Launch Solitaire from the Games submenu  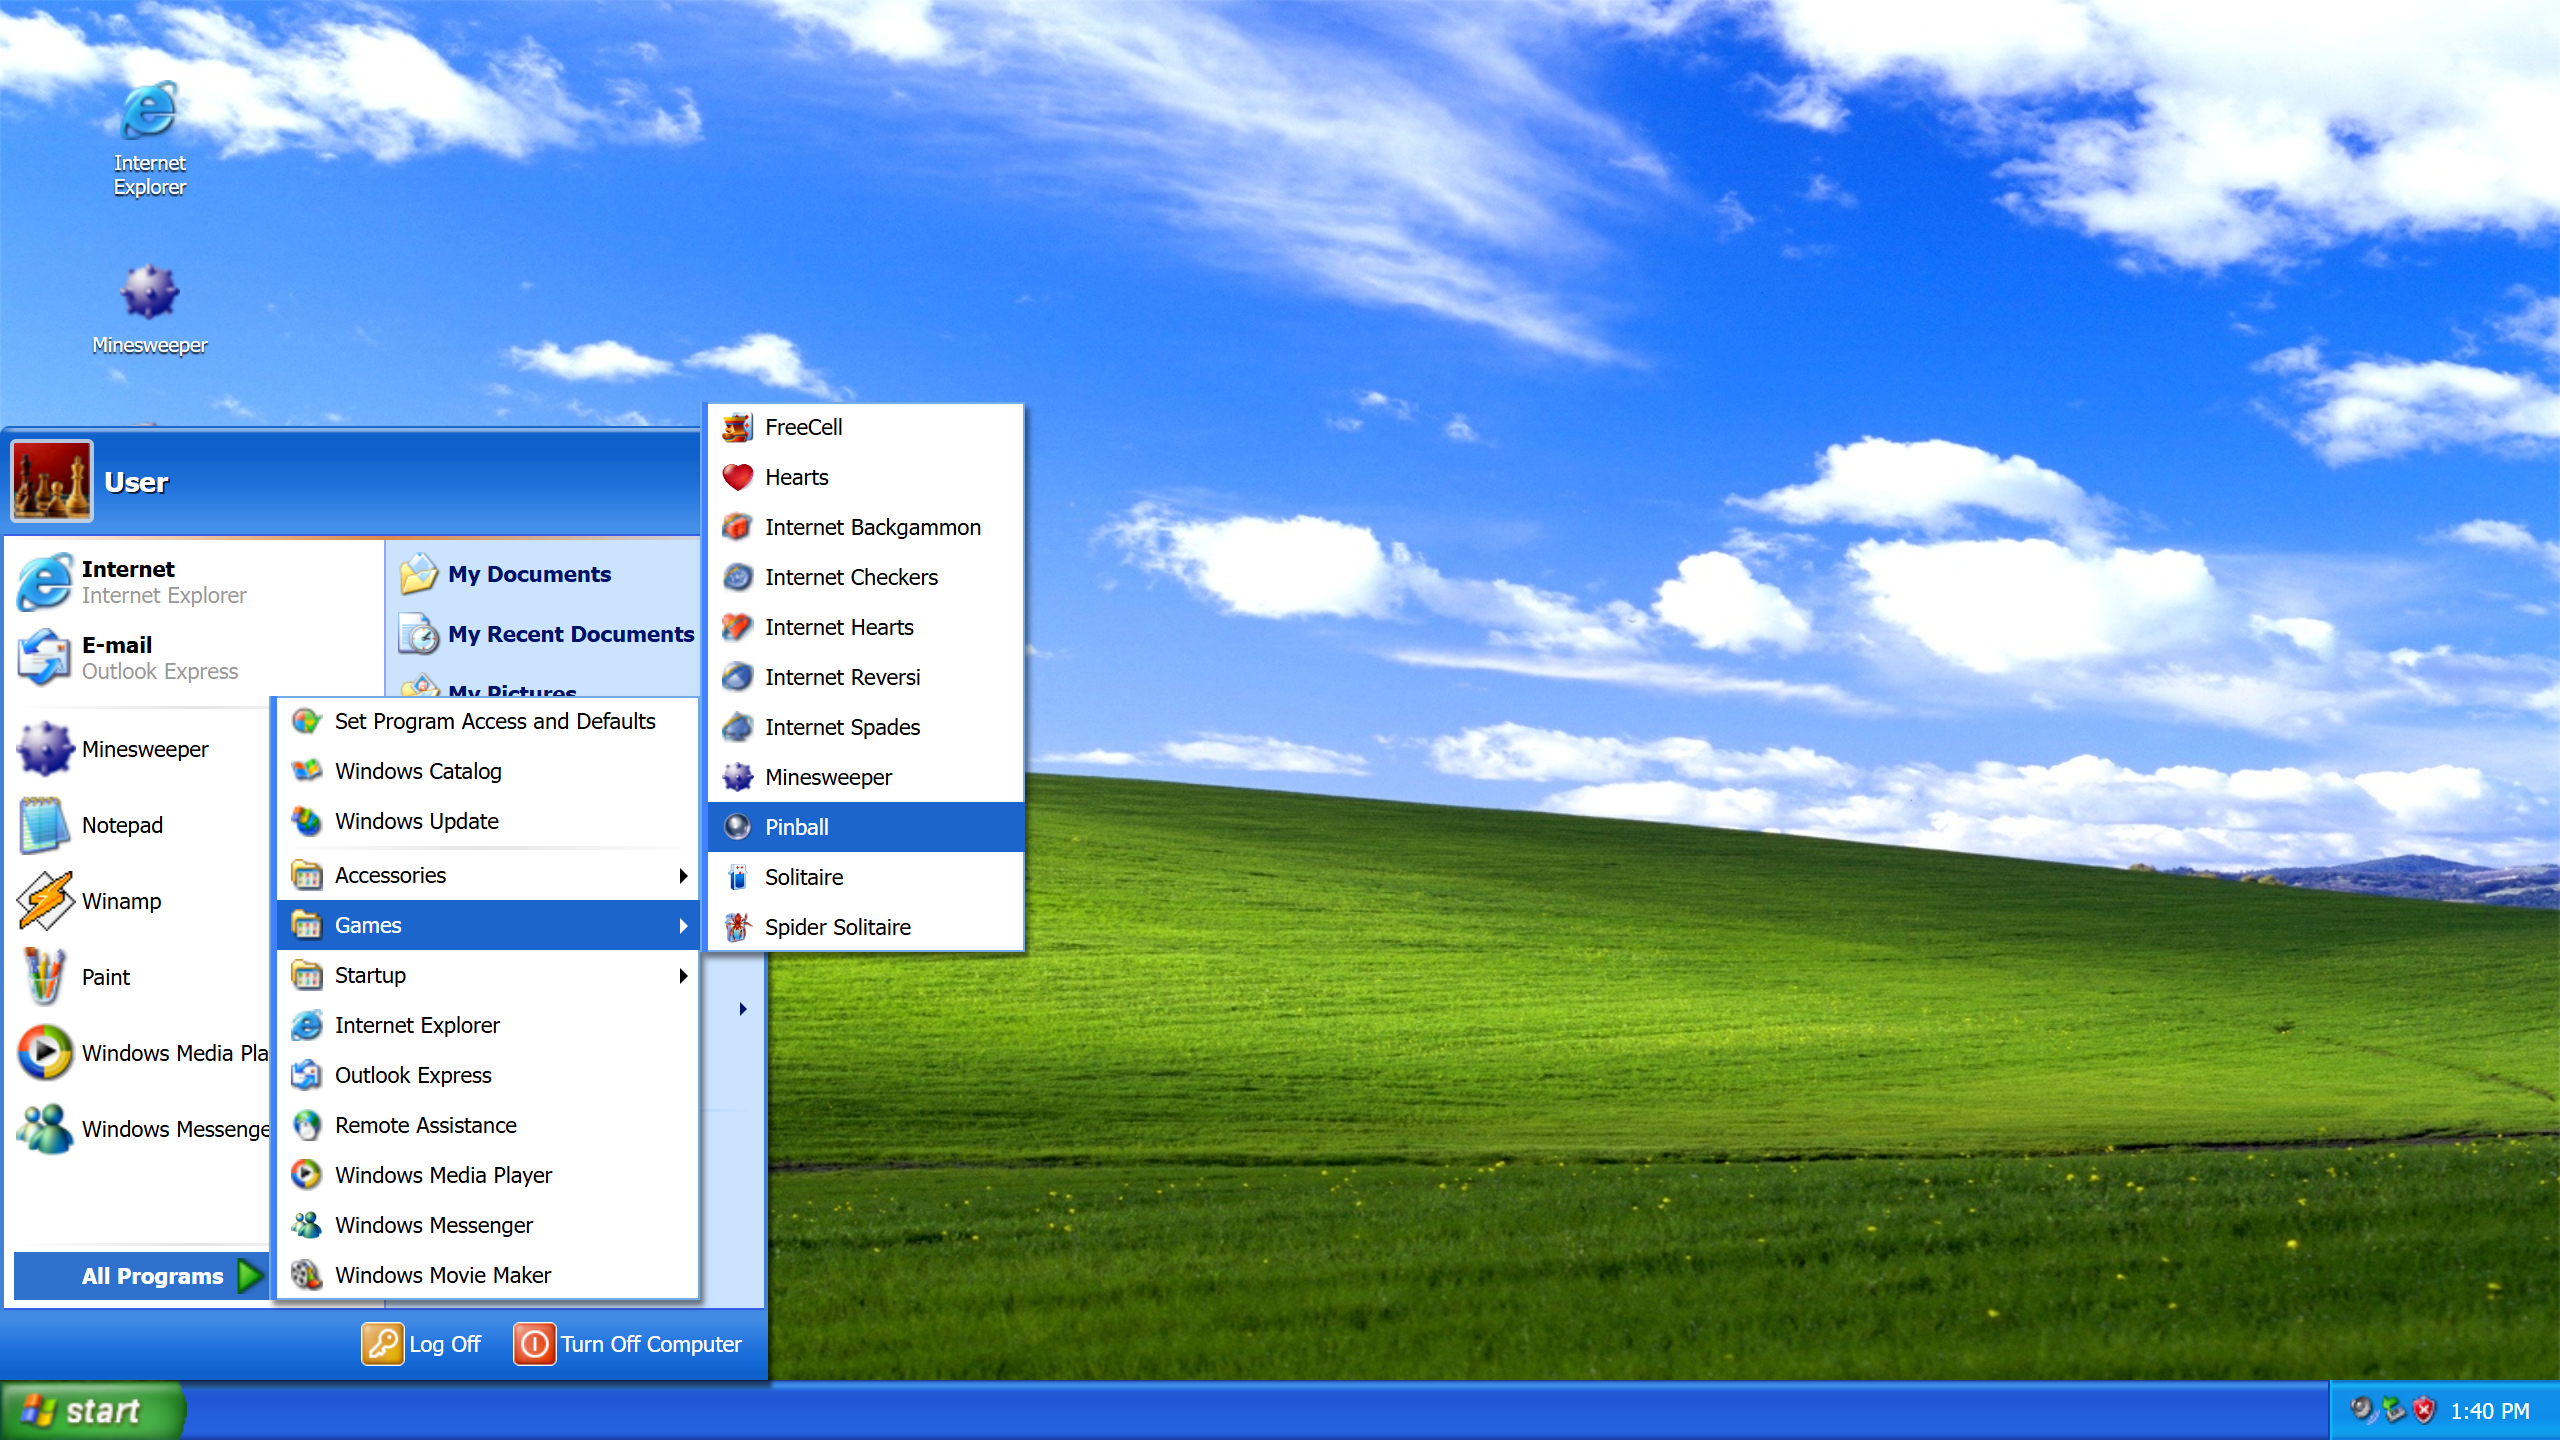(x=866, y=877)
